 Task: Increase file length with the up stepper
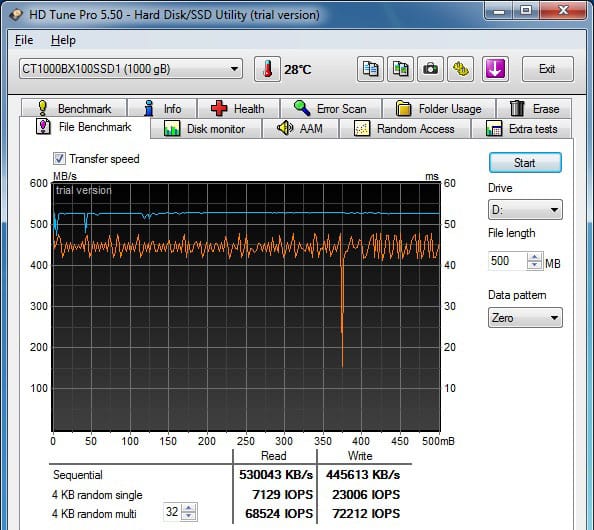point(535,256)
